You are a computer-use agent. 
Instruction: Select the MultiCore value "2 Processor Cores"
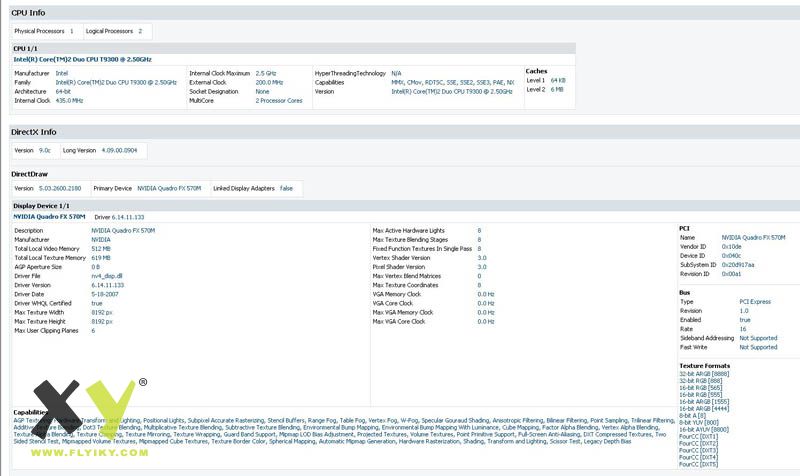[279, 101]
